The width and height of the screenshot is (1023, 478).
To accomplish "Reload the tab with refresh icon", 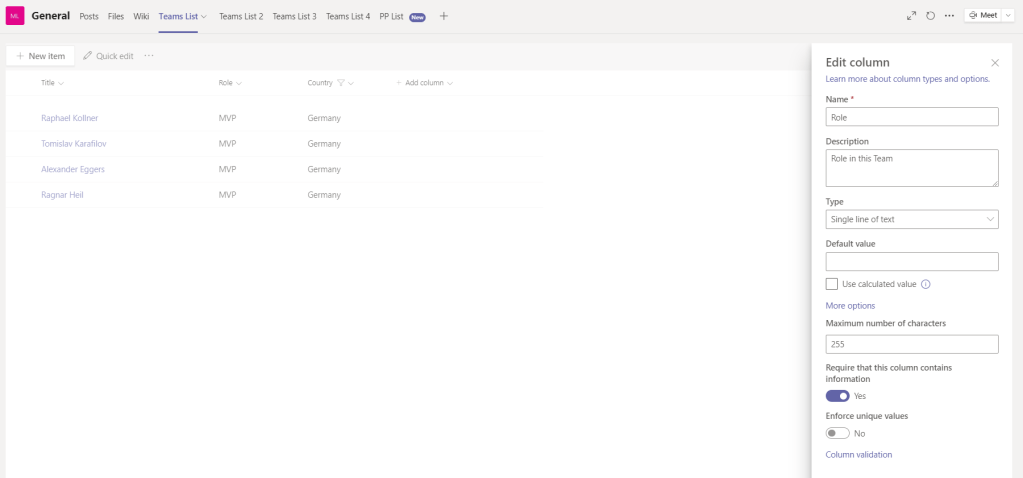I will (x=930, y=16).
